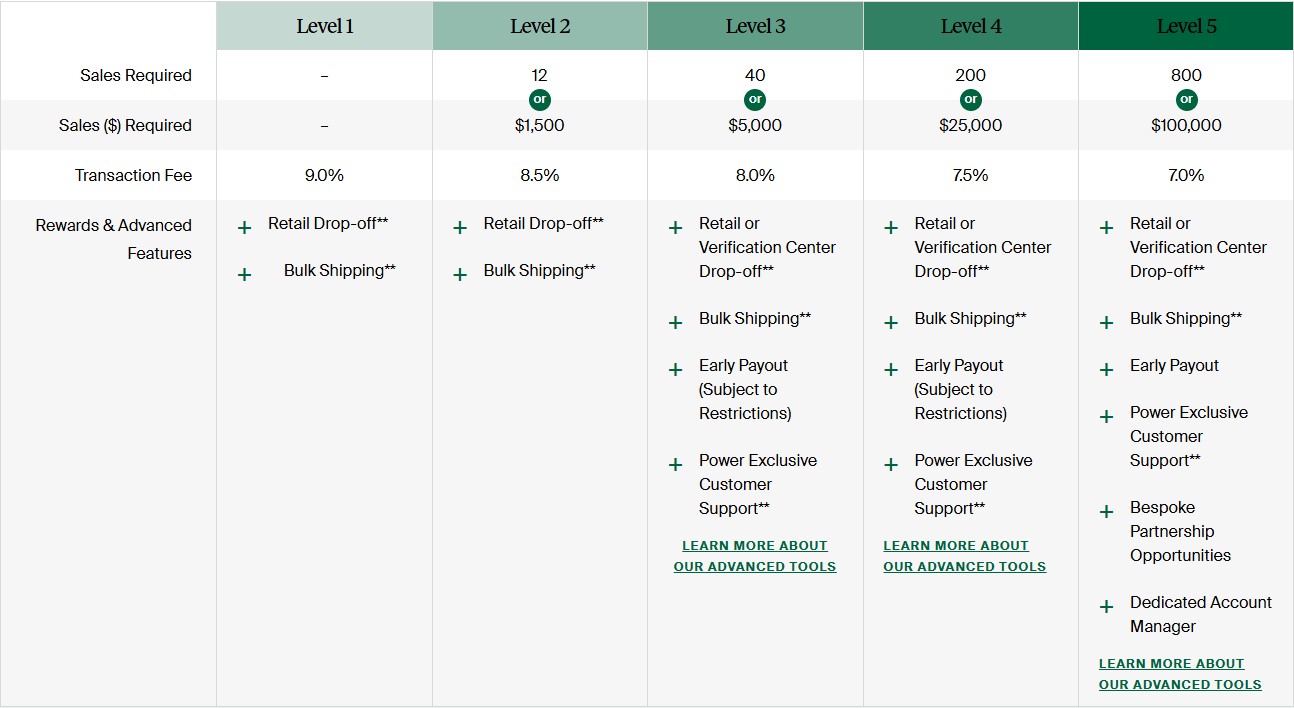
Task: Click the green 'or' badge under Level 2
Action: coord(540,99)
